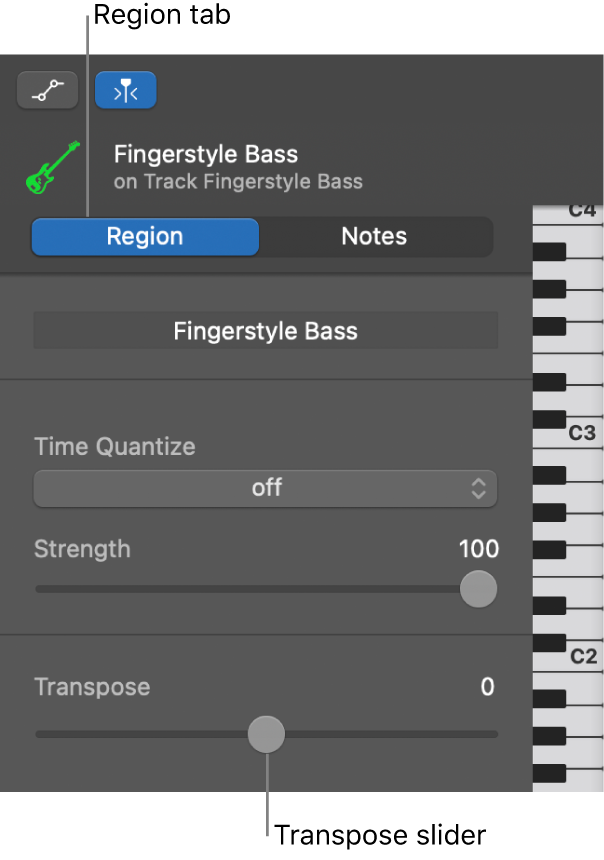Click the Fingerstyle Bass region name field
Image resolution: width=604 pixels, height=860 pixels.
point(265,330)
